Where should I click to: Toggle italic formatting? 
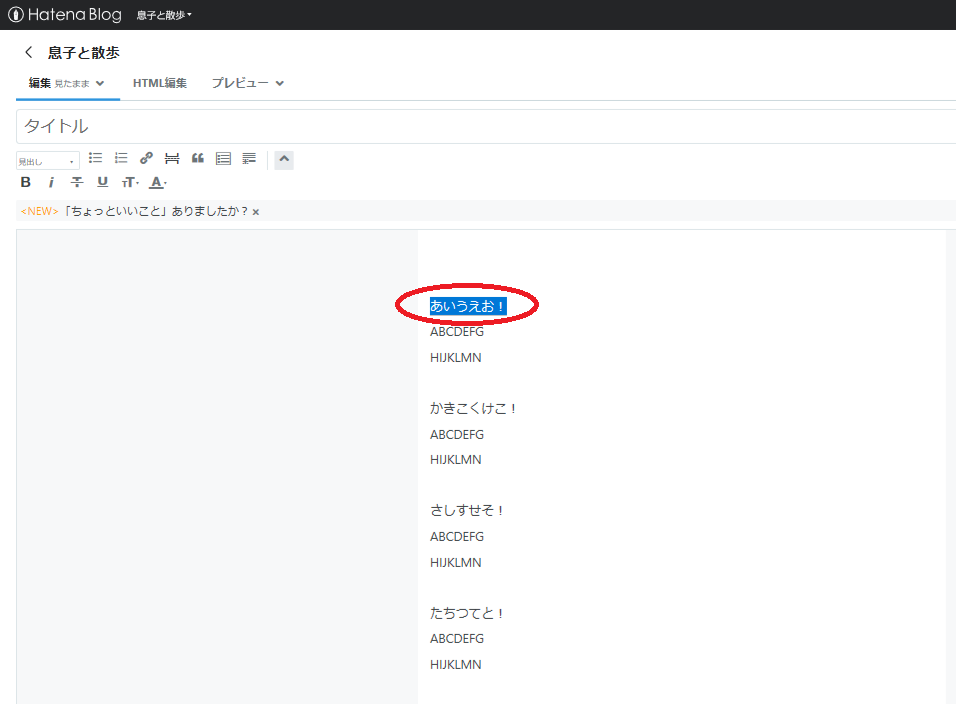click(51, 182)
